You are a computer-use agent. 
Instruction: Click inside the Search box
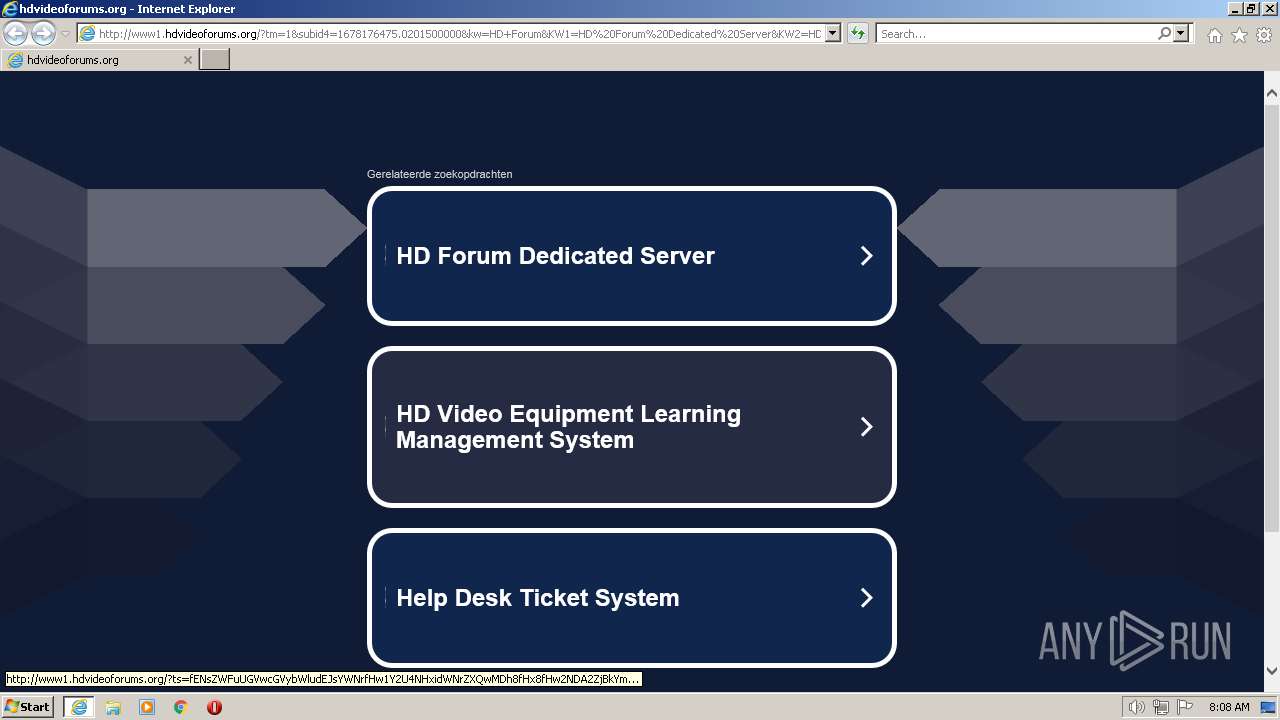(x=1015, y=34)
